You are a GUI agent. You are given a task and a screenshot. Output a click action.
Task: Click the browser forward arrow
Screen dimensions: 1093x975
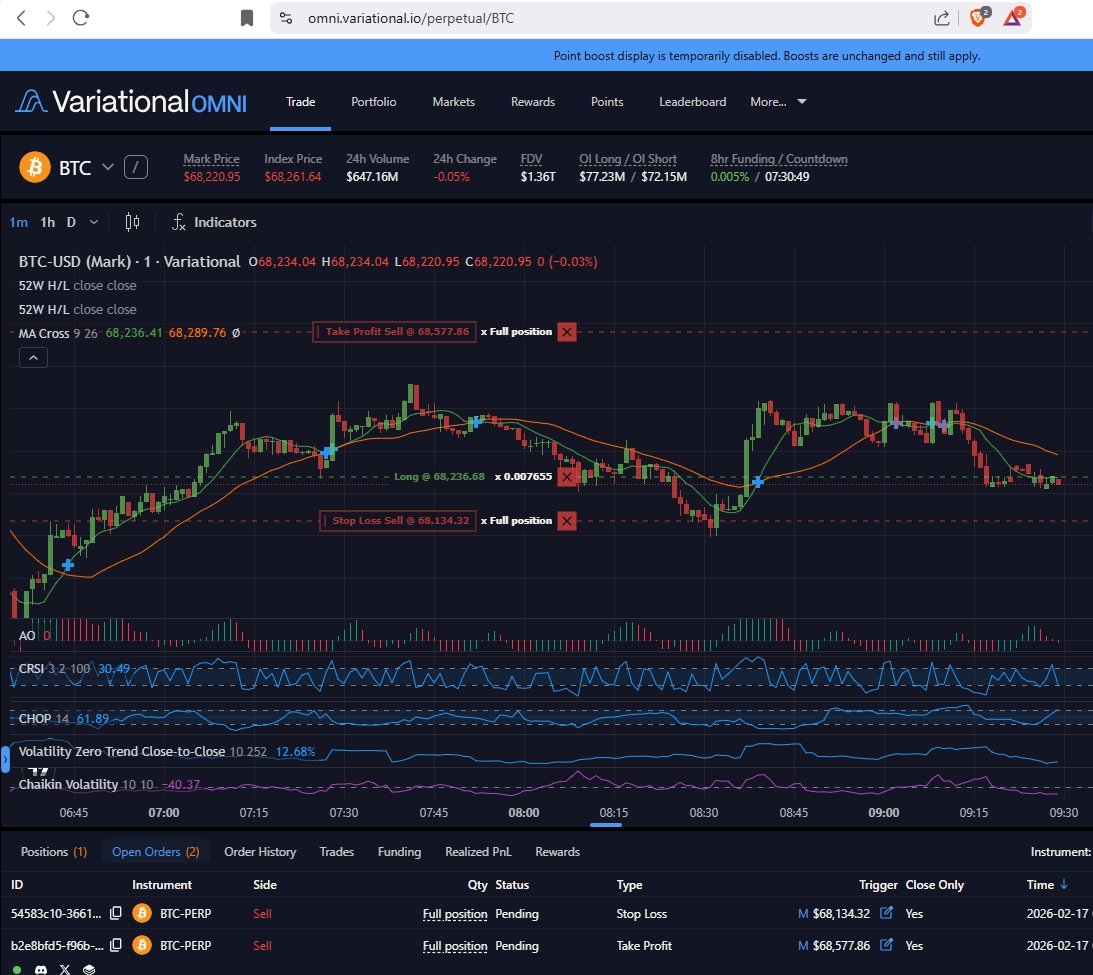click(50, 18)
